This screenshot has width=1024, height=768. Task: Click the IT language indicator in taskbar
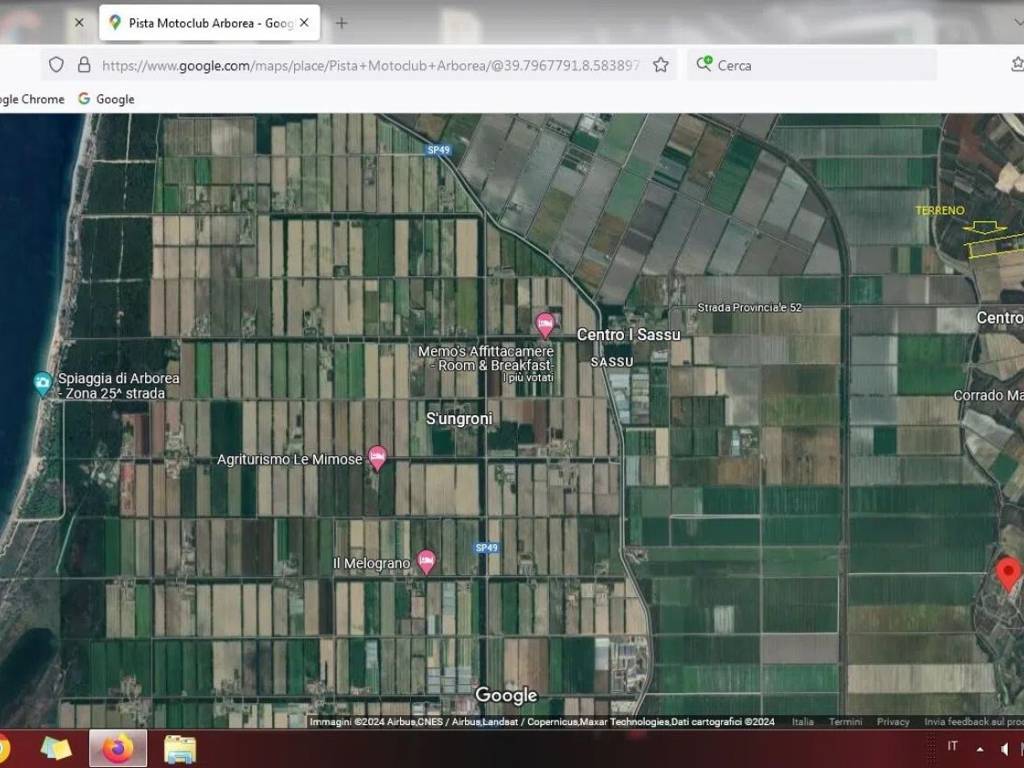(x=952, y=746)
